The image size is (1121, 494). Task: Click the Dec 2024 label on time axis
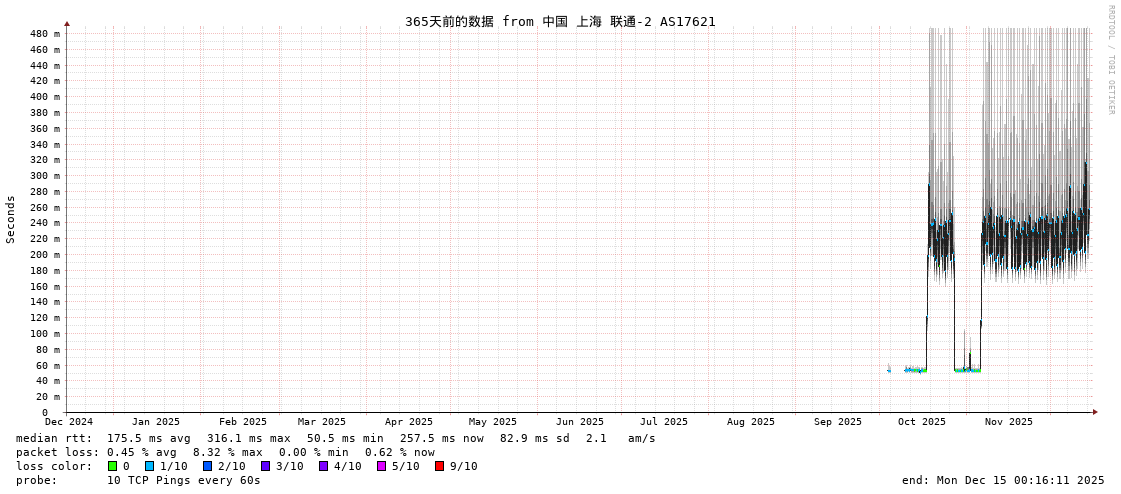(x=69, y=422)
